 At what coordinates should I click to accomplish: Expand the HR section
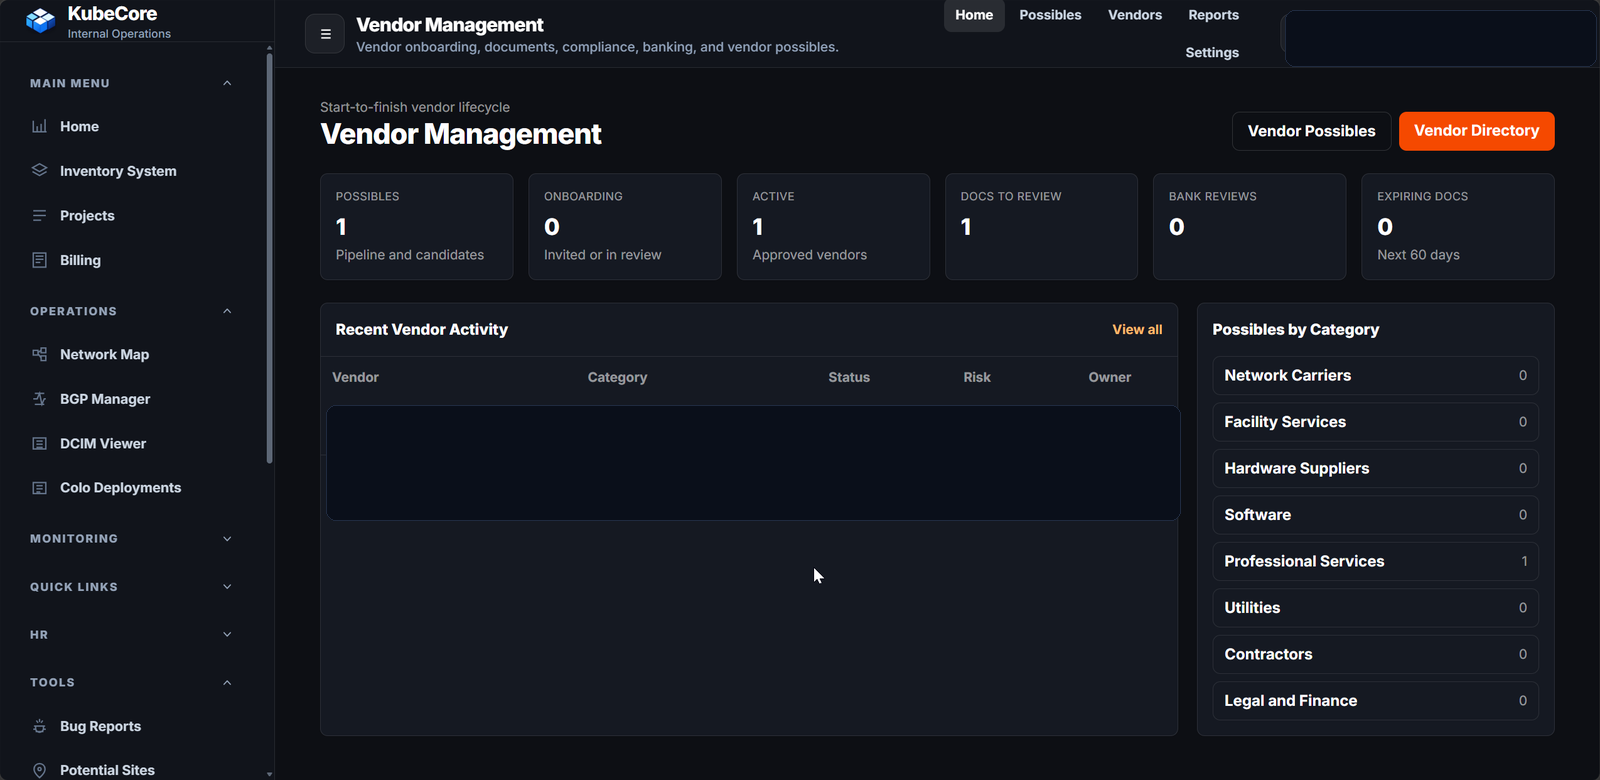click(x=227, y=634)
